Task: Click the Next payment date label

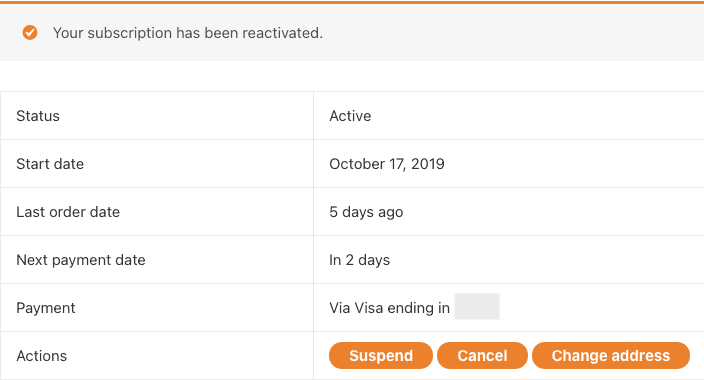Action: click(81, 260)
